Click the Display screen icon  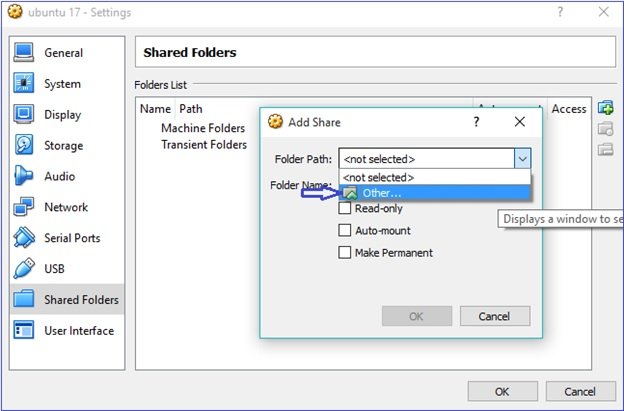23,114
